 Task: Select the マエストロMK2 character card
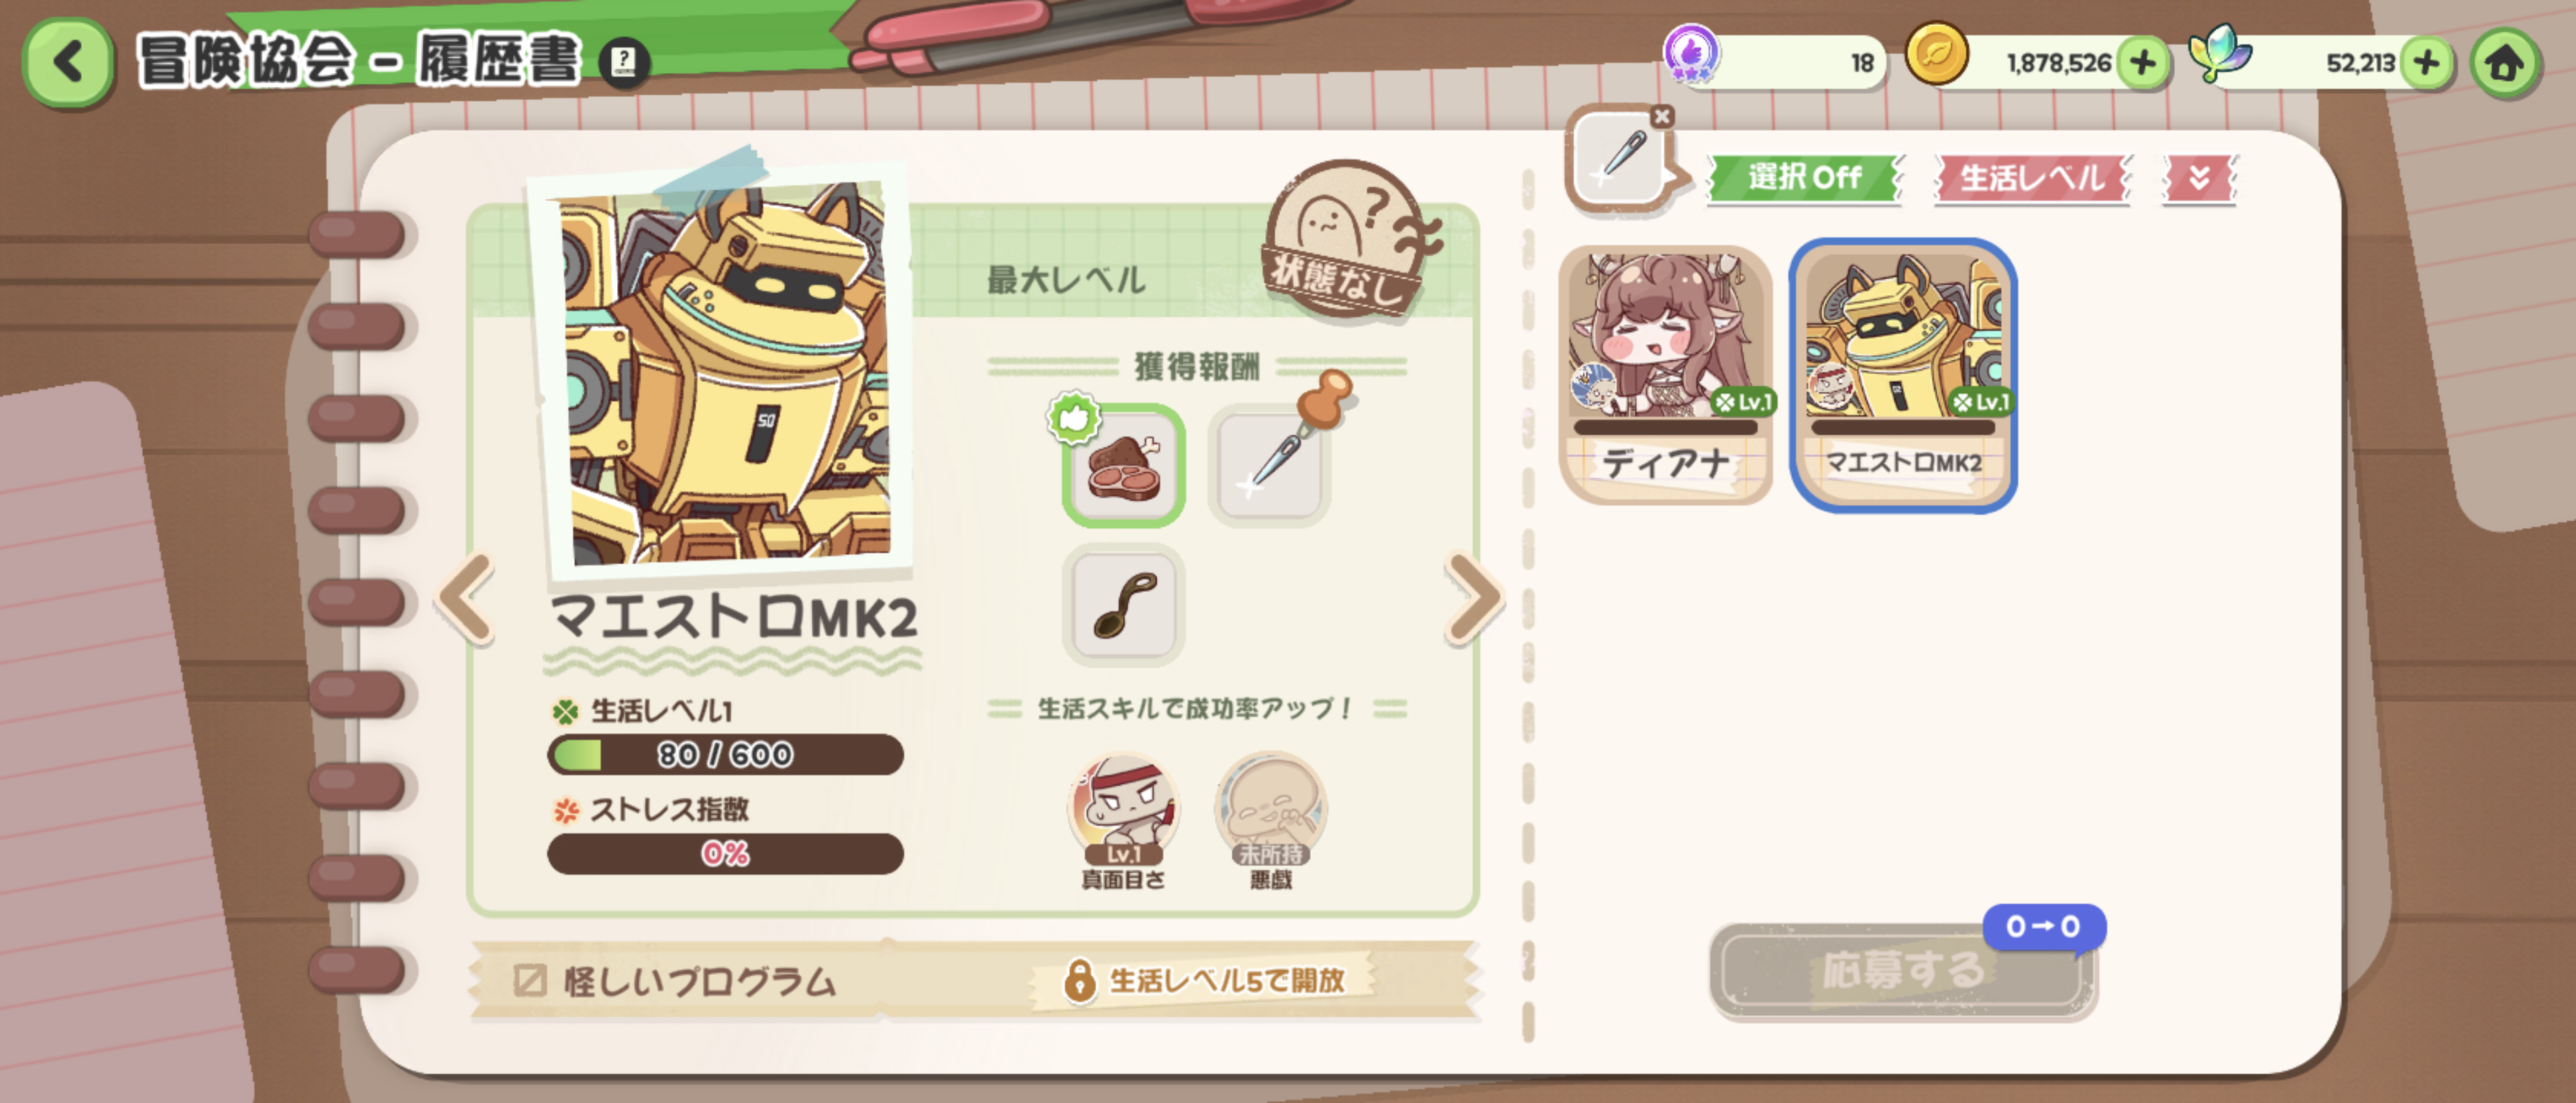(1902, 375)
